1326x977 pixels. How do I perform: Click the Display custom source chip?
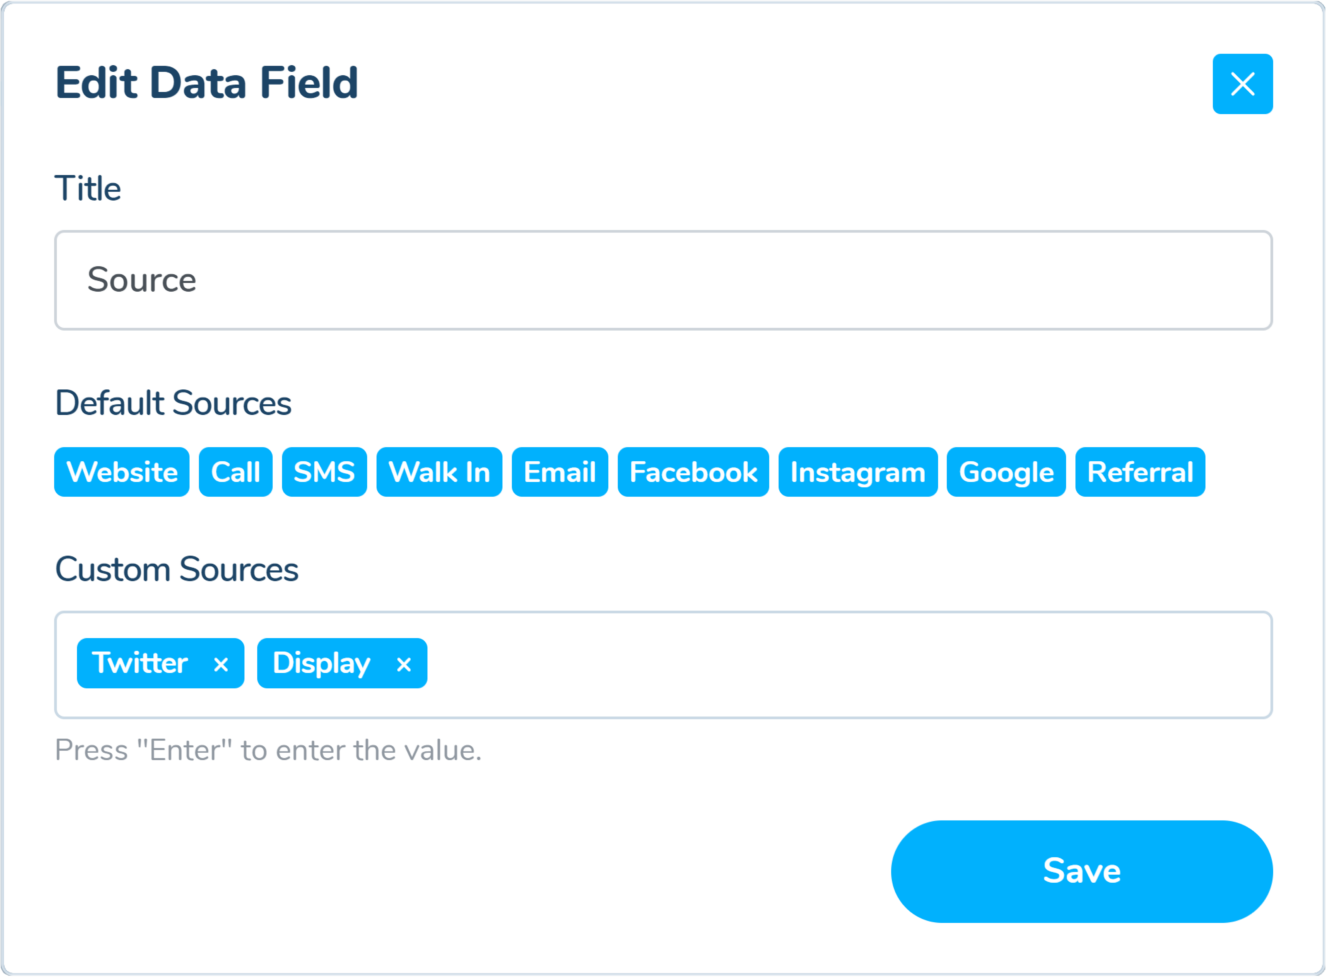click(321, 663)
